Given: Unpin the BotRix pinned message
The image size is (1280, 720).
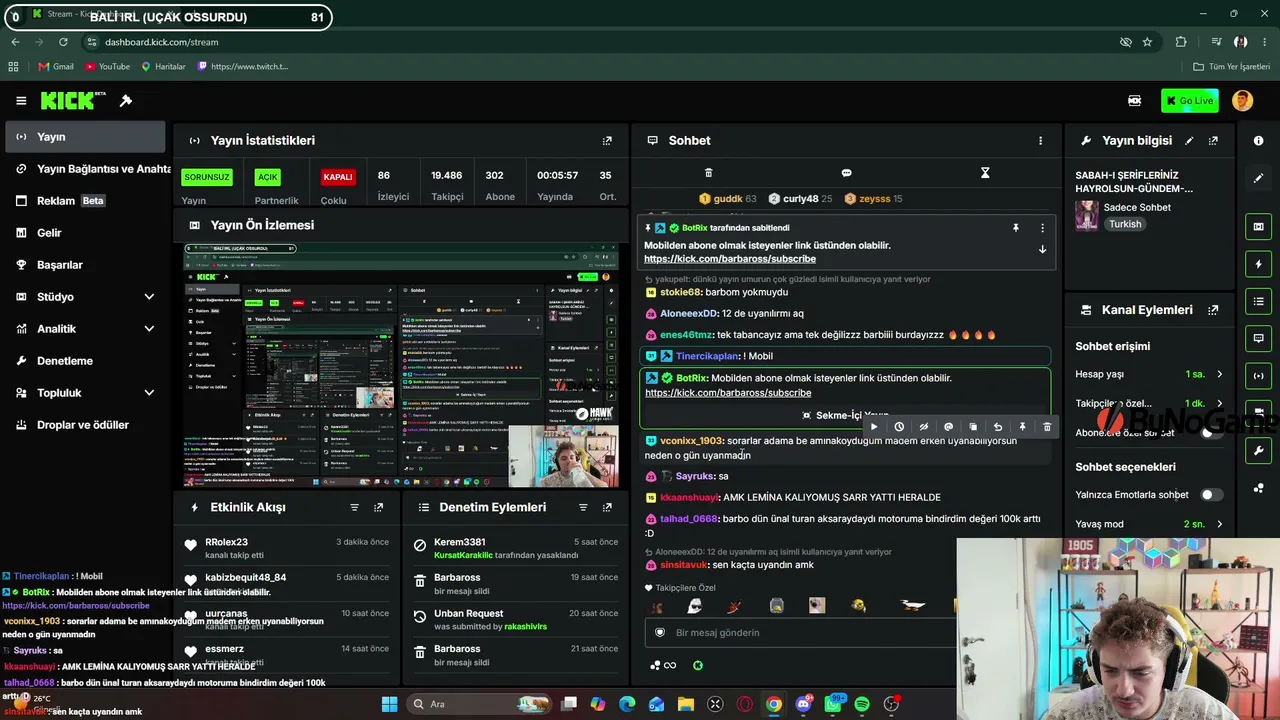Looking at the screenshot, I should [x=1016, y=228].
